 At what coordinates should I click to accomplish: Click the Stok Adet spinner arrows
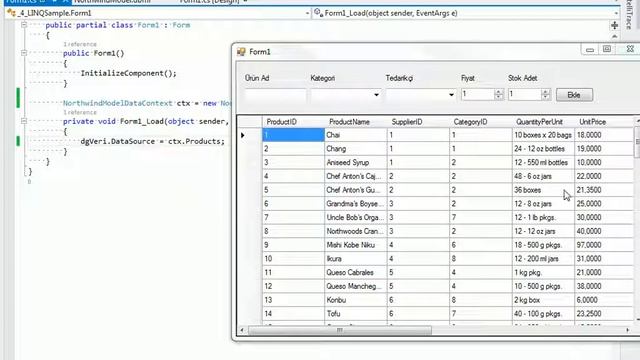pos(546,94)
